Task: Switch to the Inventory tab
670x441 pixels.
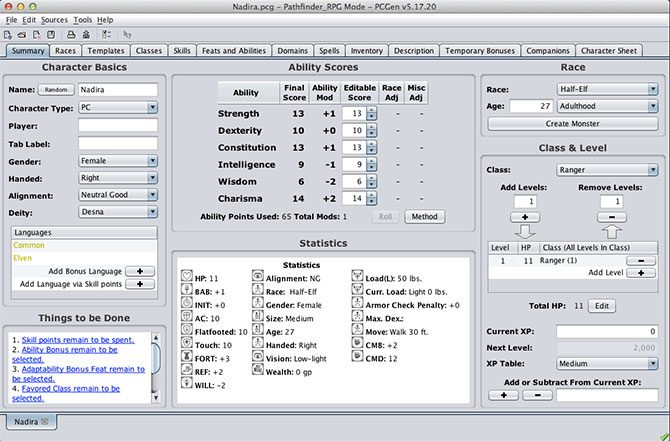Action: [x=367, y=50]
